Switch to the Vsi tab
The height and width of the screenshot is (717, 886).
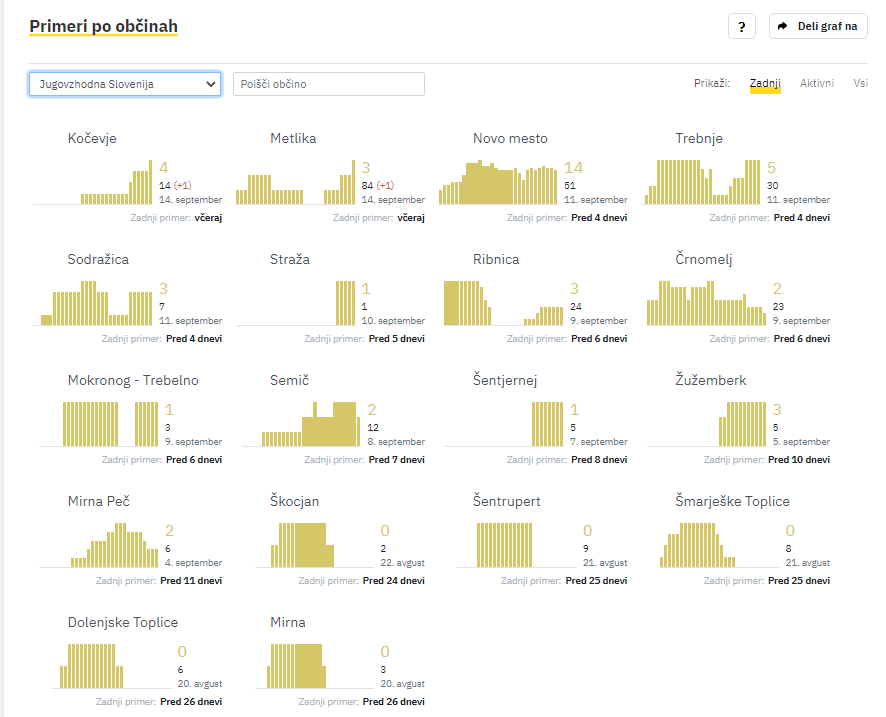(x=860, y=83)
